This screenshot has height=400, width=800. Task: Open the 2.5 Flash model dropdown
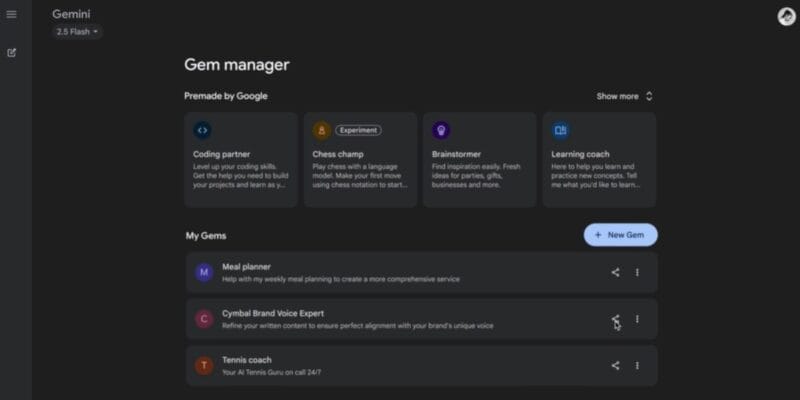tap(77, 32)
